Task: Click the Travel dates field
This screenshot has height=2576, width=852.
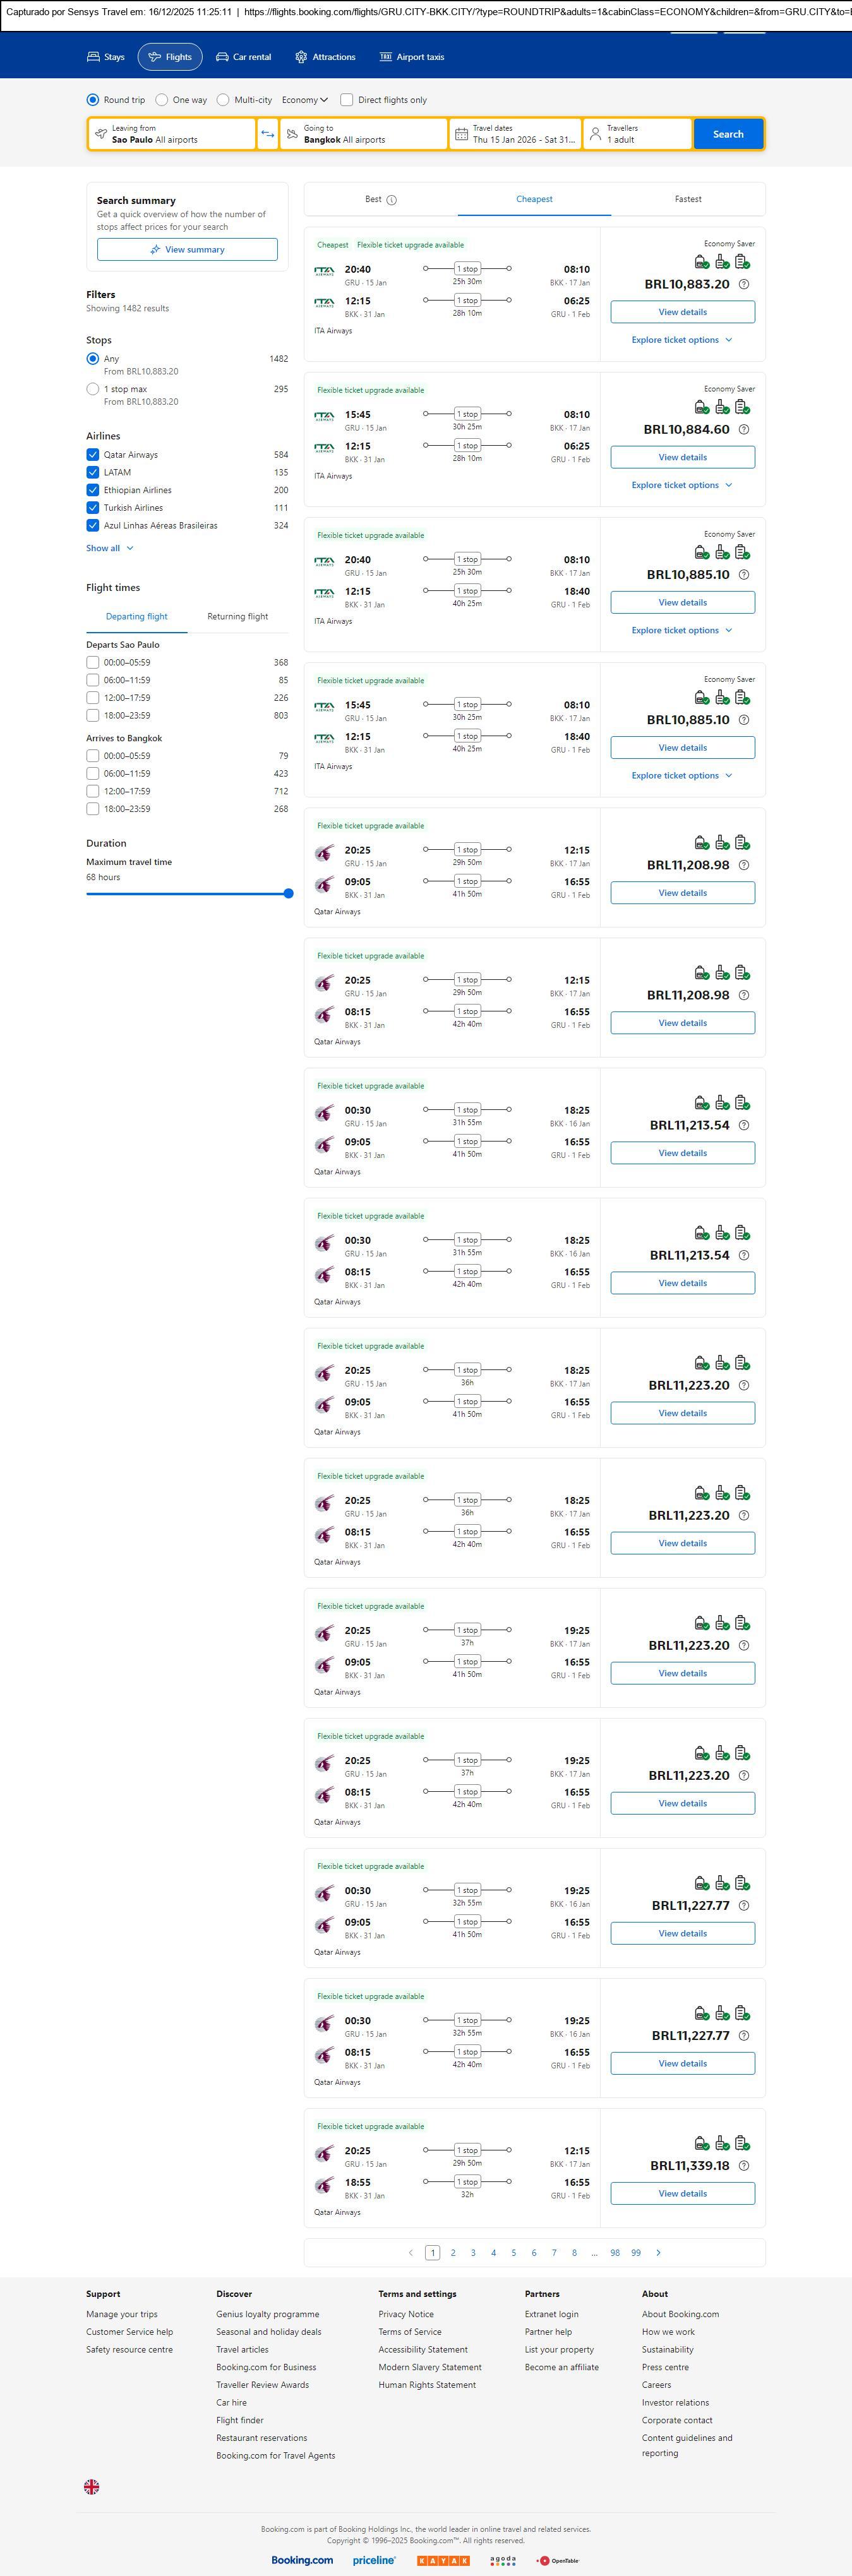Action: point(514,134)
